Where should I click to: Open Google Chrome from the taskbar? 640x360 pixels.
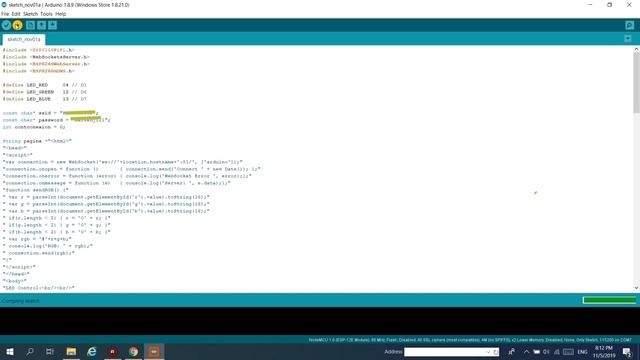pyautogui.click(x=133, y=351)
